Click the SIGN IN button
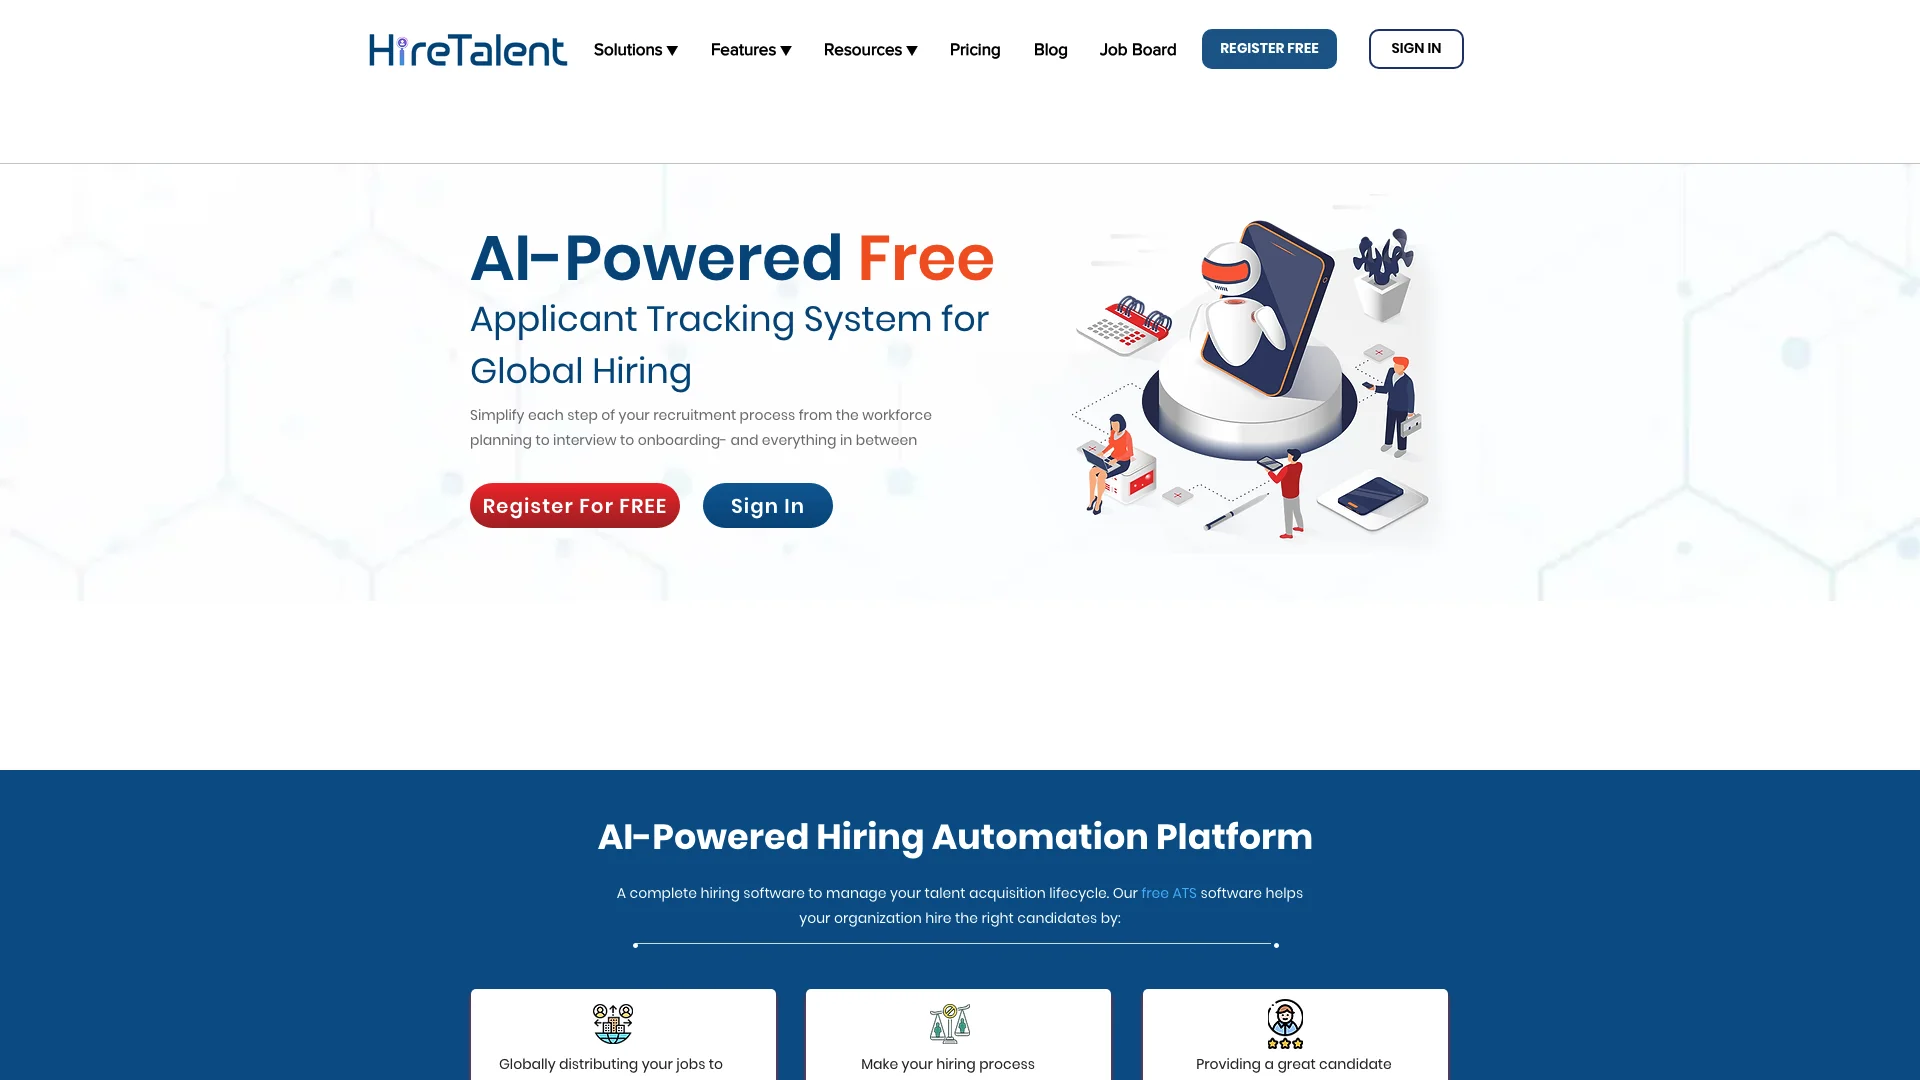This screenshot has height=1080, width=1920. tap(1415, 47)
